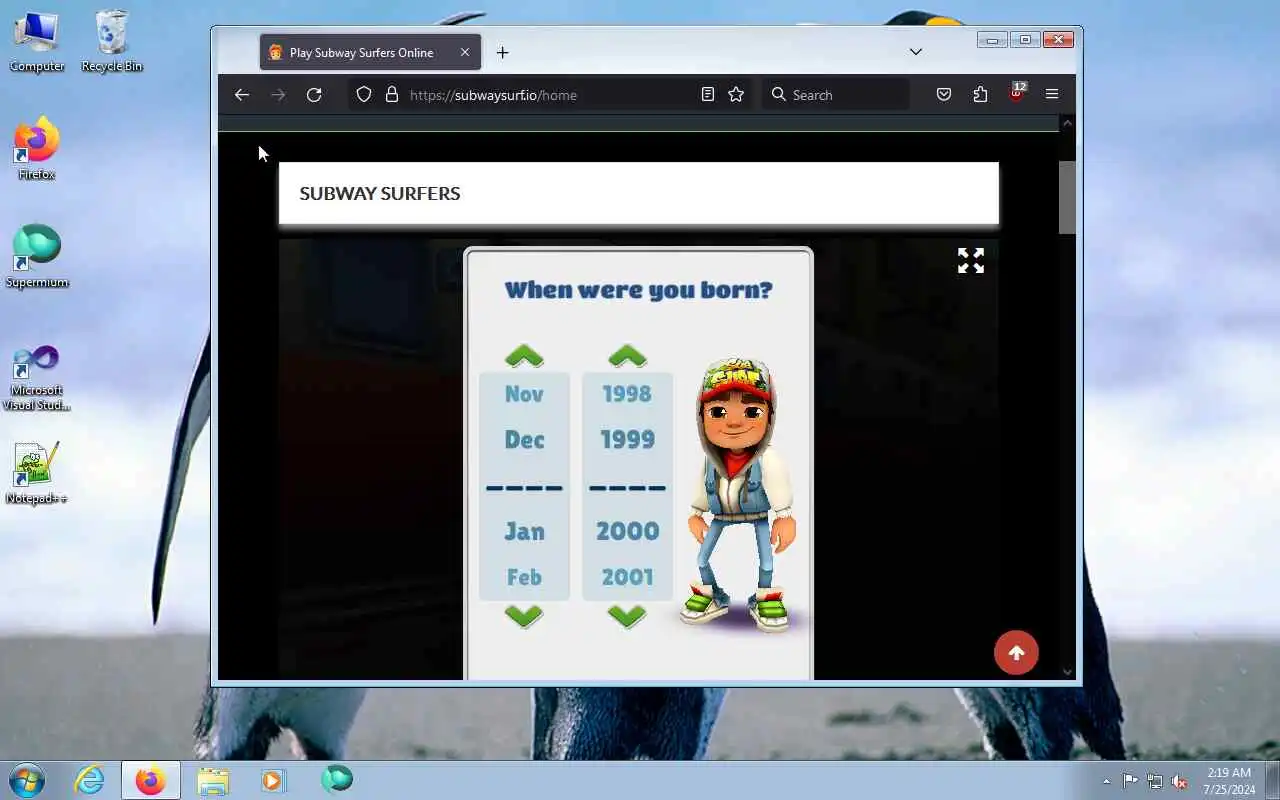Click network tray icon
This screenshot has width=1280, height=800.
coord(1155,781)
